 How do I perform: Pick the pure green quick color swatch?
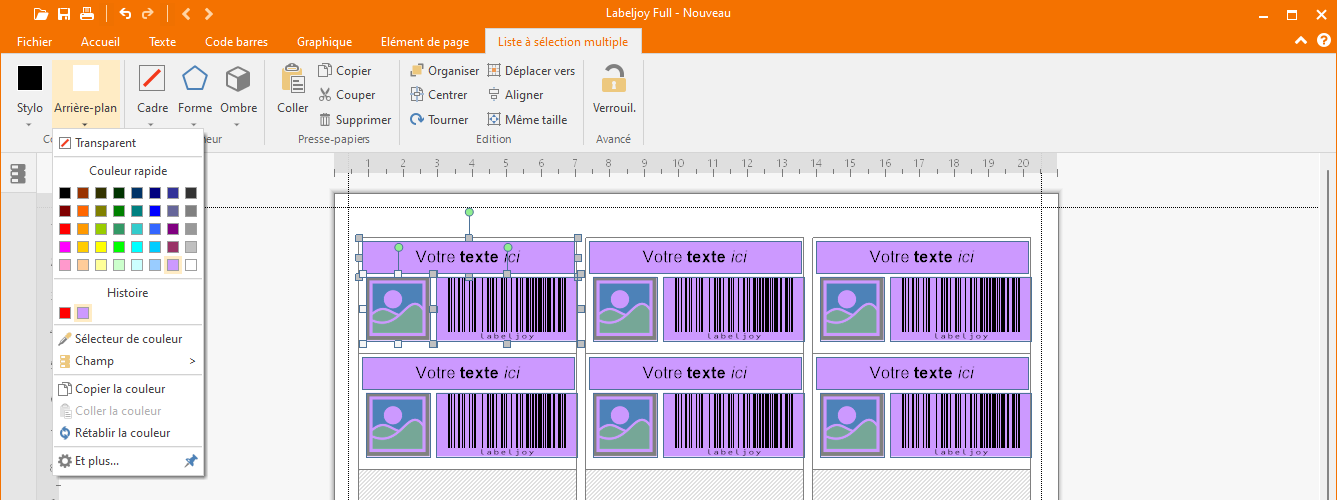point(119,247)
